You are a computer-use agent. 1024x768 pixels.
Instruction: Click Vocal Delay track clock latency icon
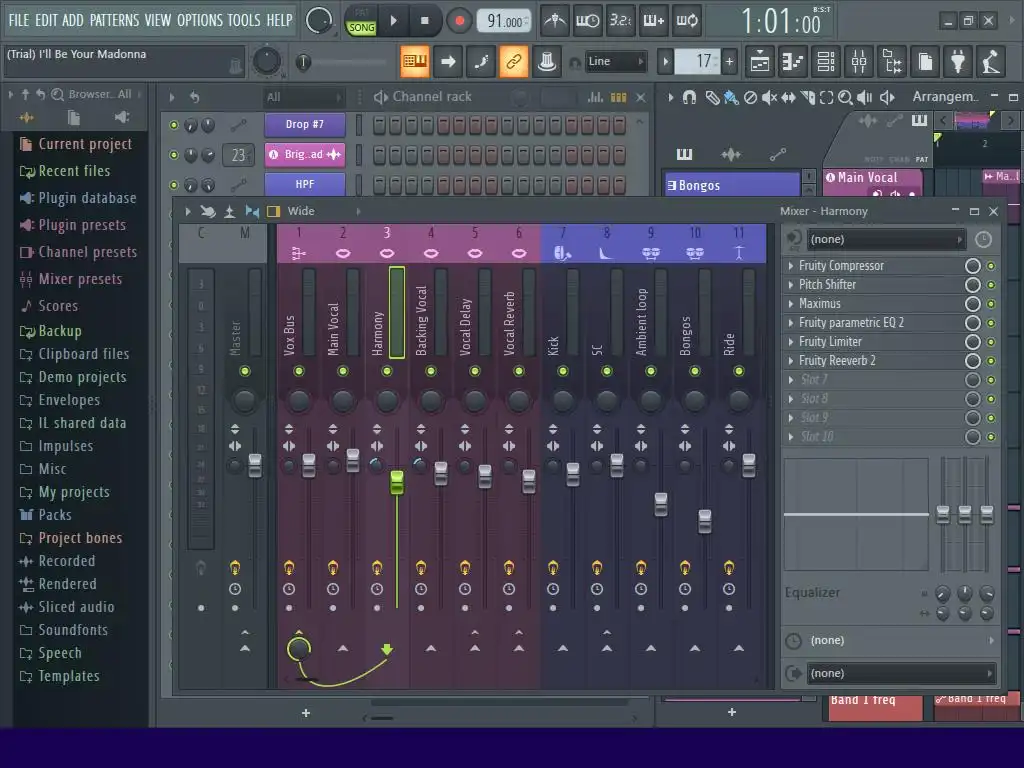(x=465, y=589)
